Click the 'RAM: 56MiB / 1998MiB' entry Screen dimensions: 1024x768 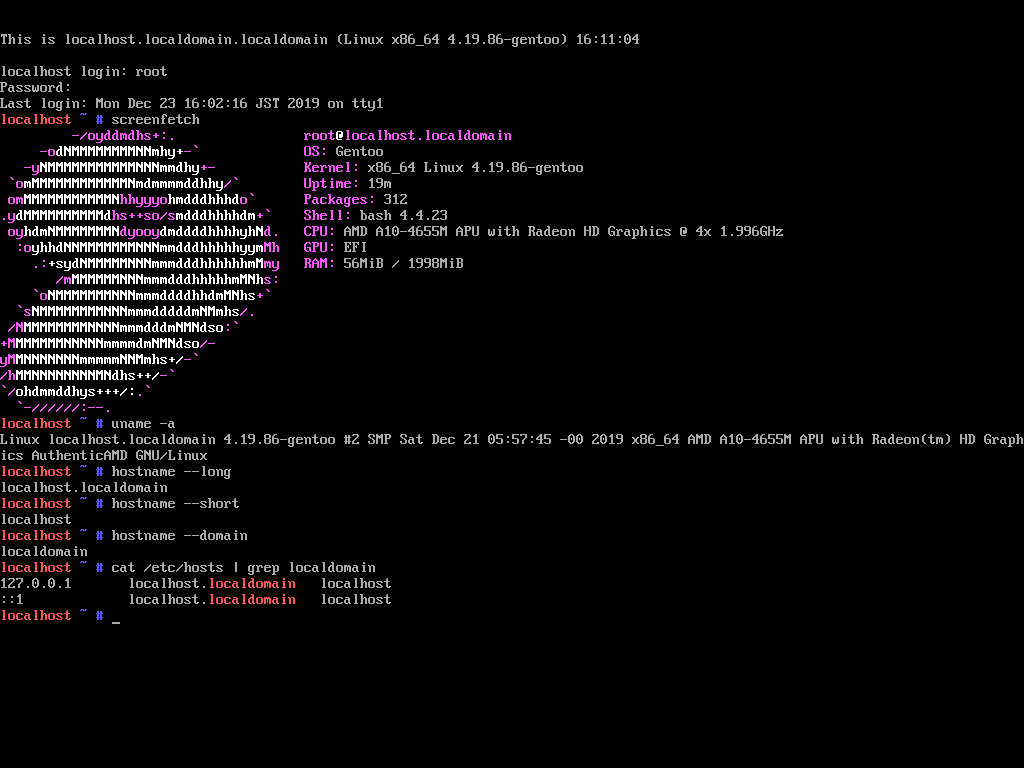point(380,263)
